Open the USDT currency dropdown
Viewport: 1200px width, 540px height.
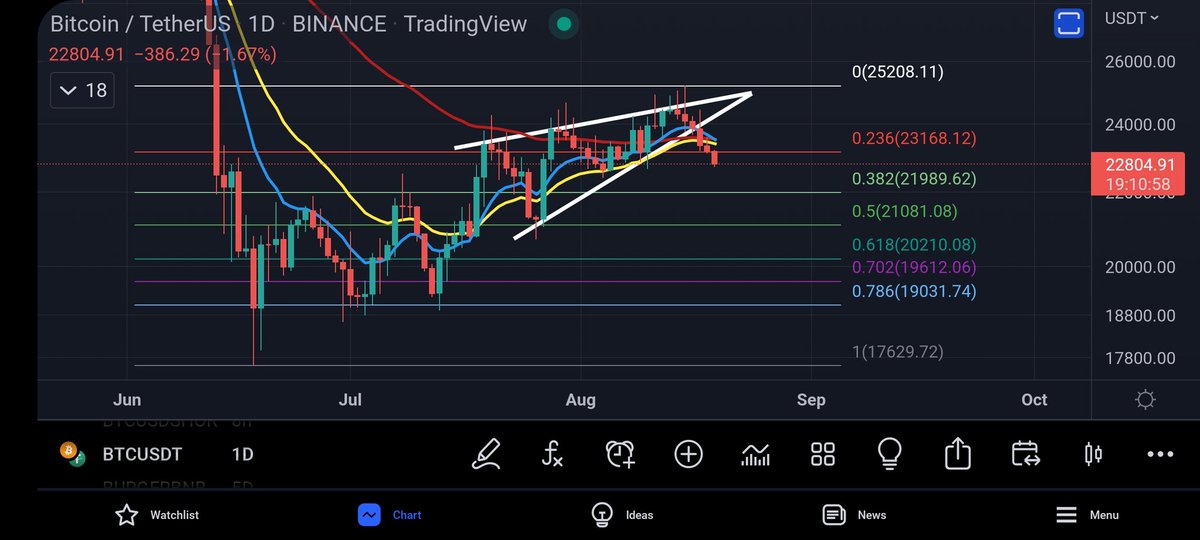click(x=1132, y=18)
